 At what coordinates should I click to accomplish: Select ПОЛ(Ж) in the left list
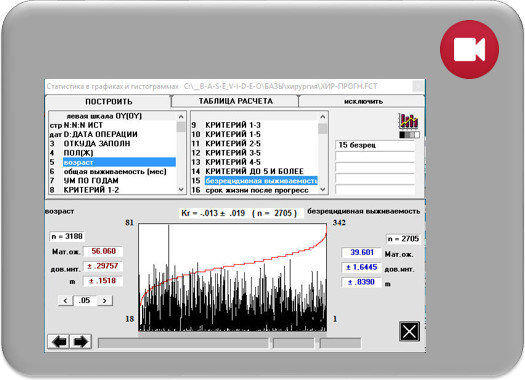(79, 153)
